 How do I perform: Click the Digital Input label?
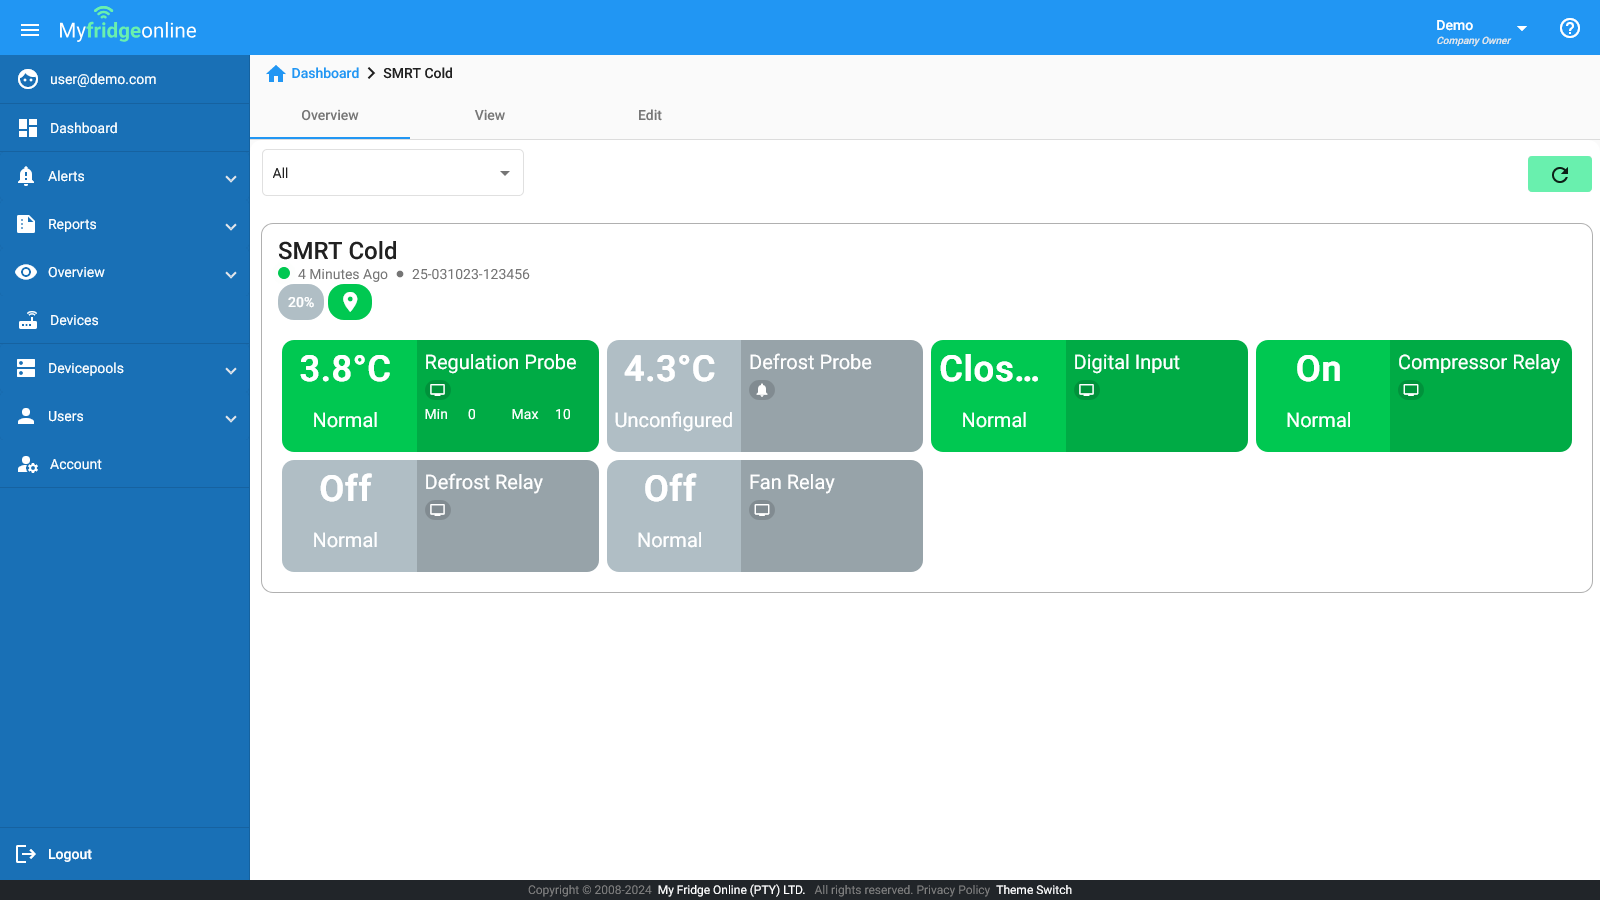[x=1127, y=362]
